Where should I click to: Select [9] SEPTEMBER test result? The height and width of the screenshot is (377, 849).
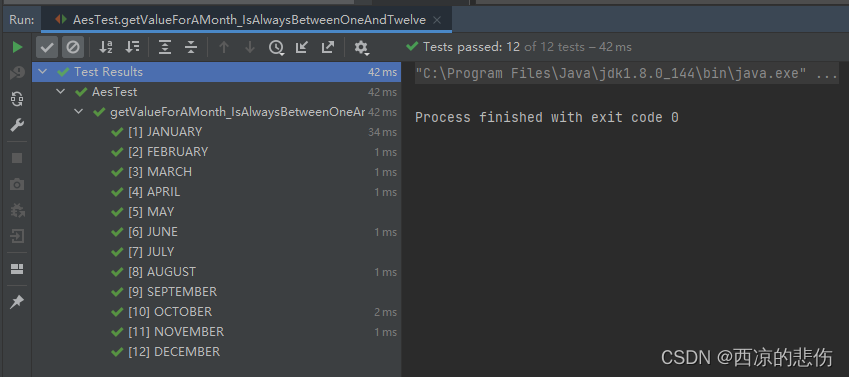(217, 292)
